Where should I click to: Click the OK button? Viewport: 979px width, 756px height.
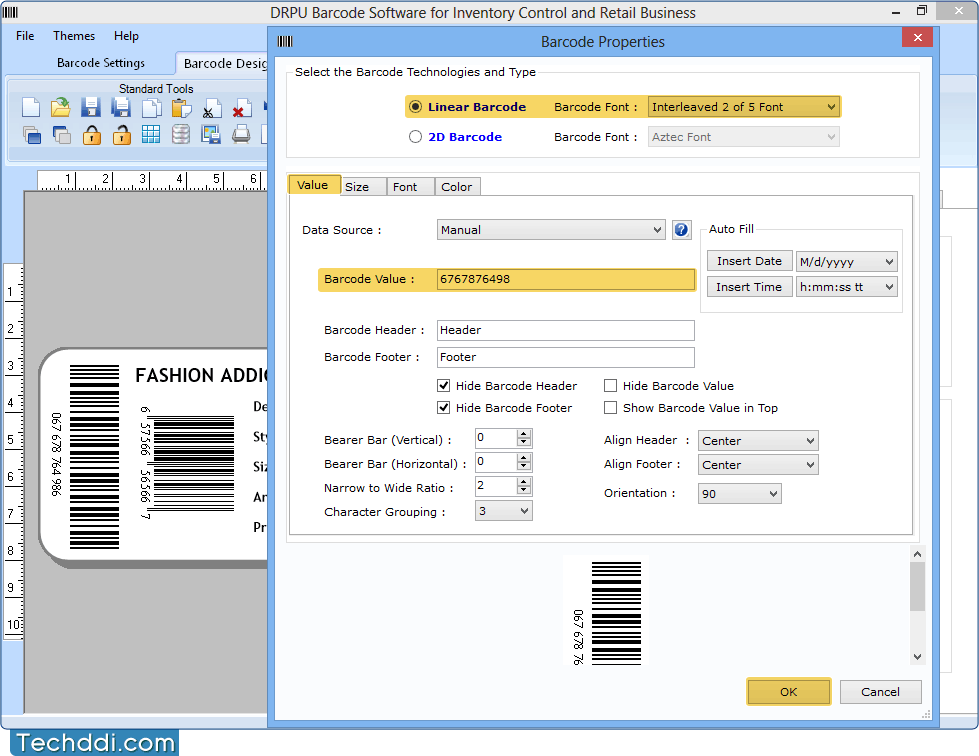point(789,692)
